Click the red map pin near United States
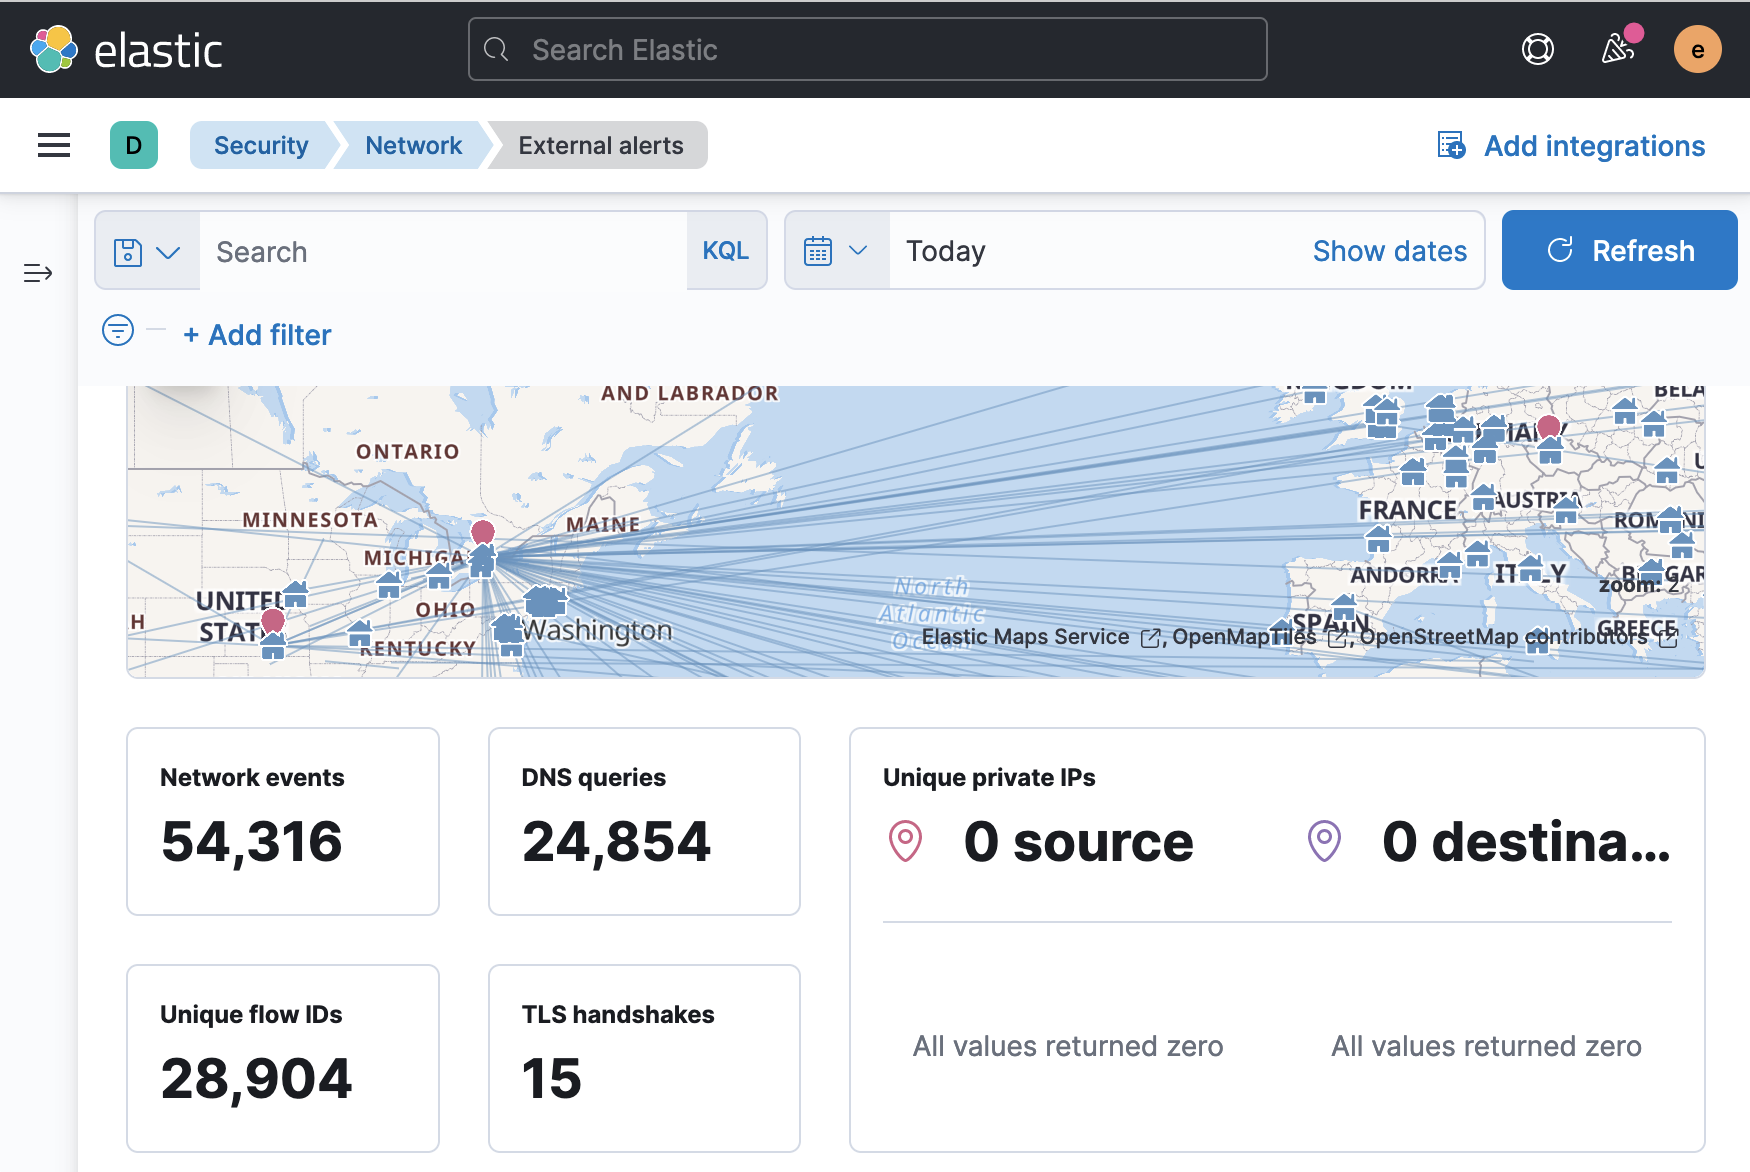Viewport: 1750px width, 1172px height. pyautogui.click(x=273, y=621)
